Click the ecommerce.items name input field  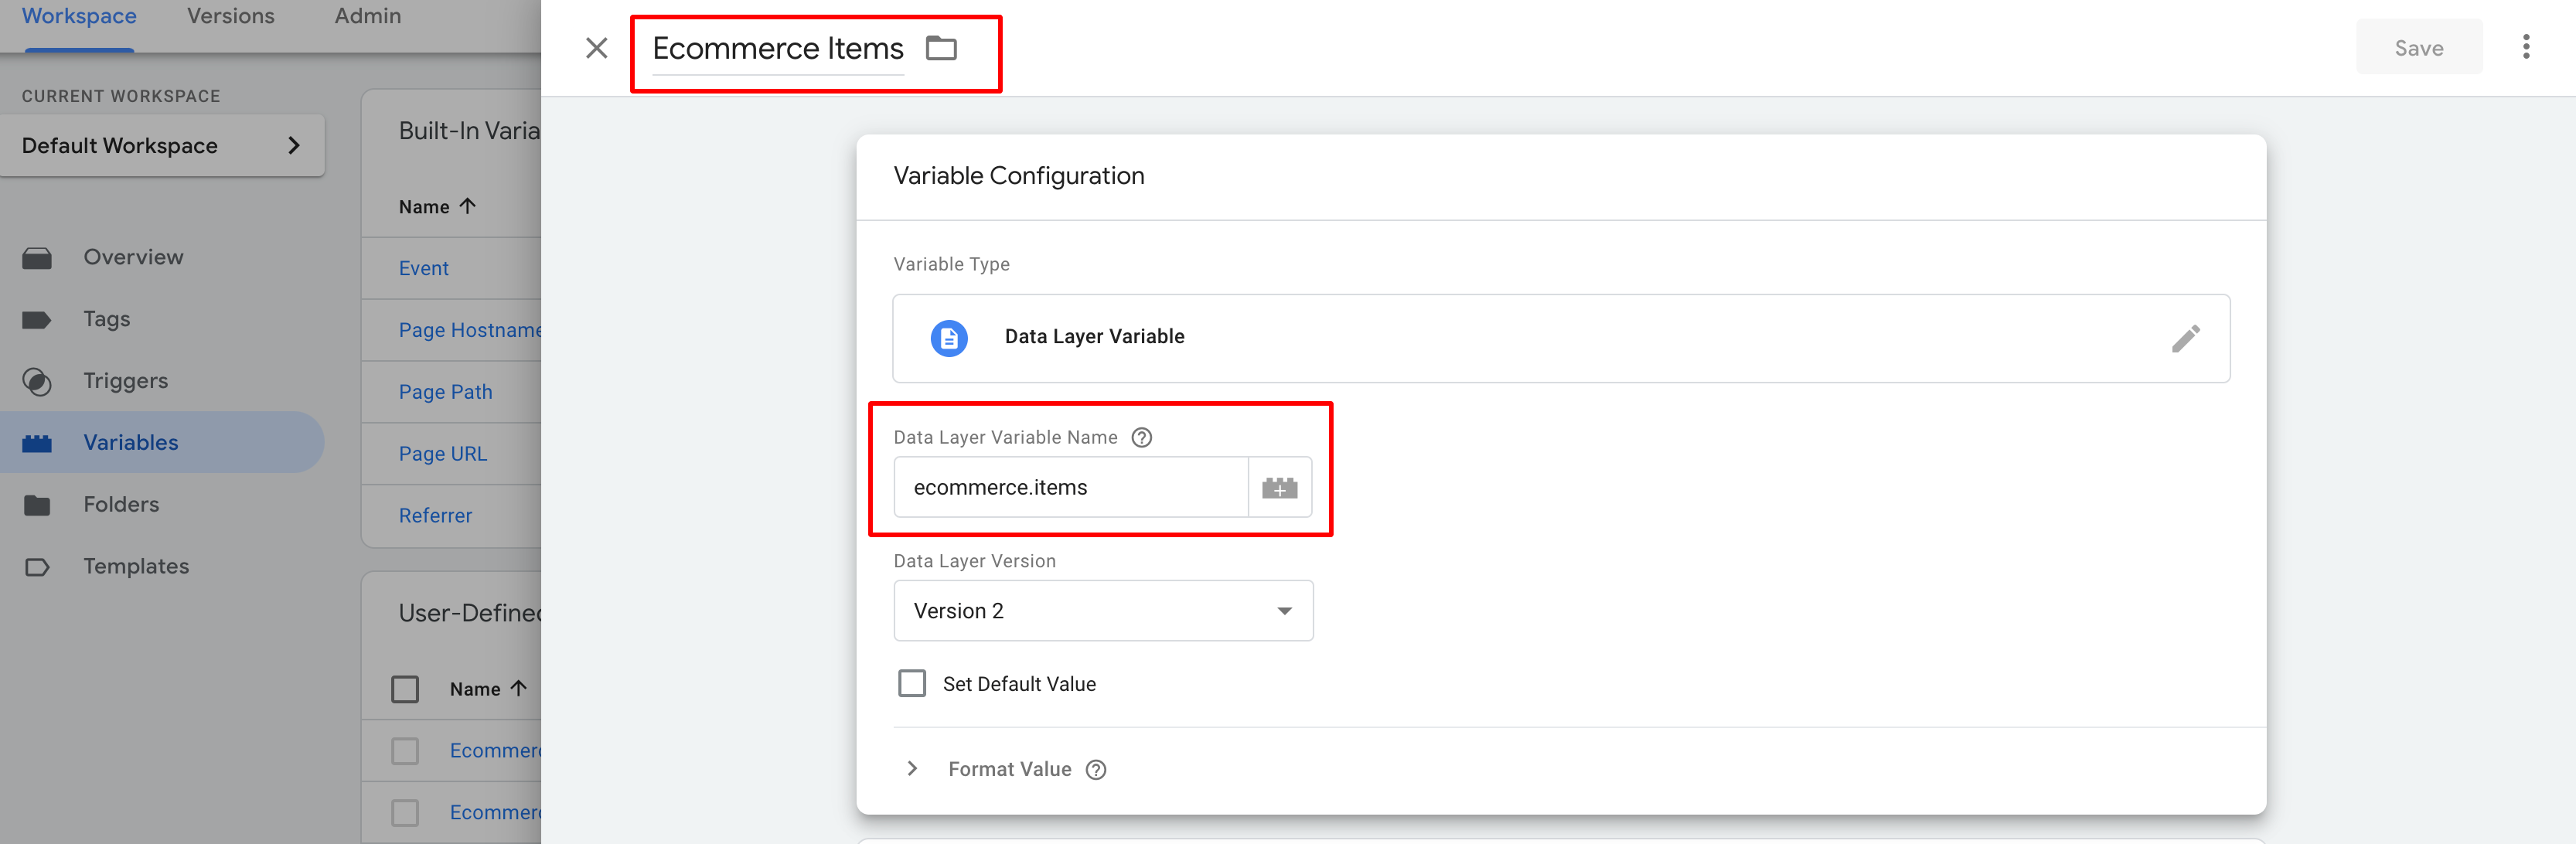coord(1071,487)
